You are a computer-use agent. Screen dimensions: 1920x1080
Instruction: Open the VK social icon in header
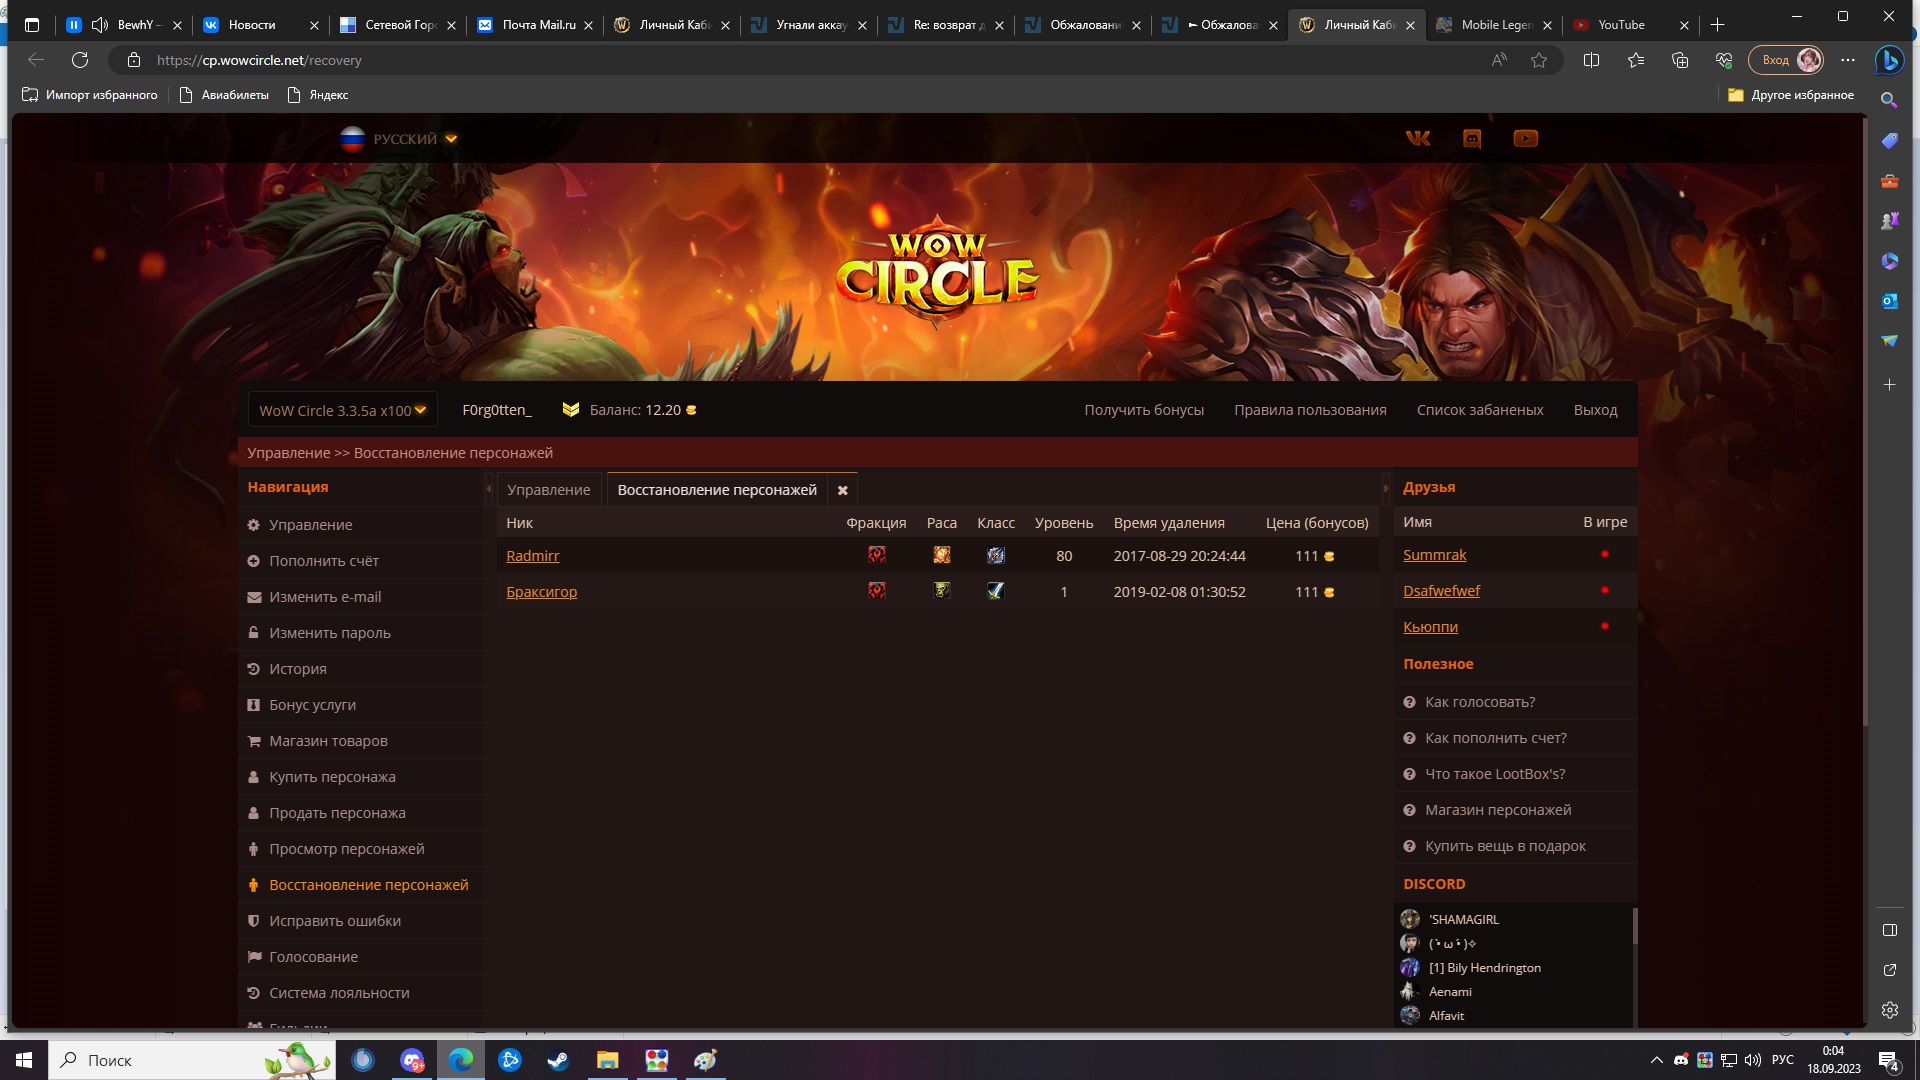pos(1417,139)
